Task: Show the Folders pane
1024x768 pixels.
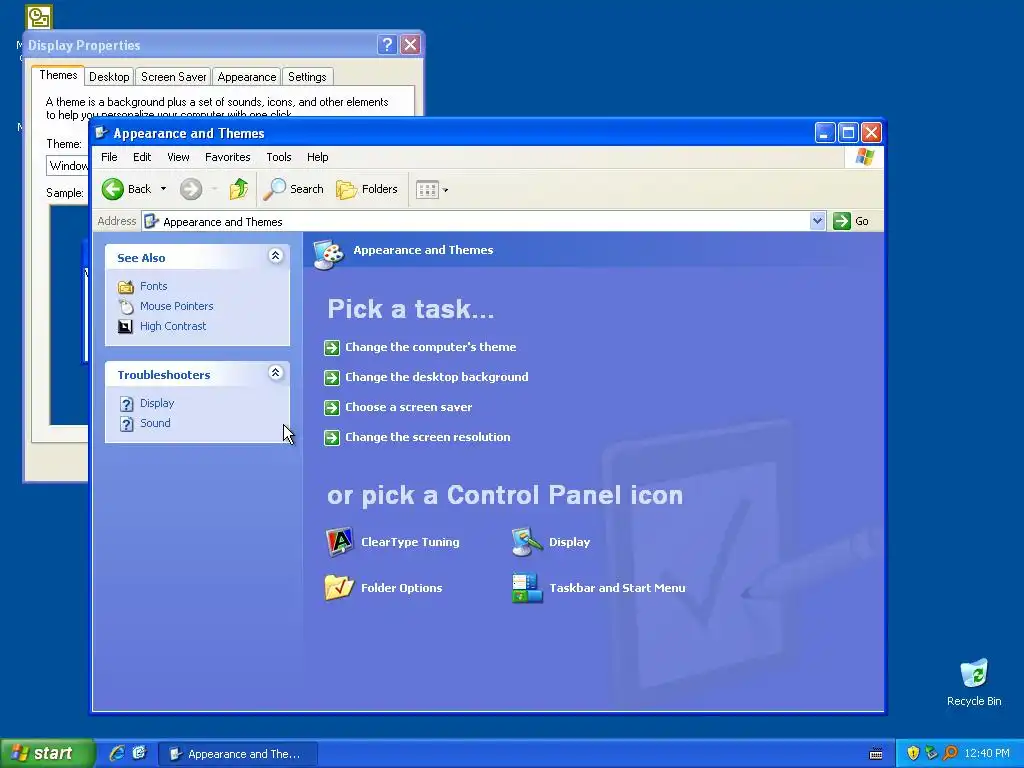Action: (x=367, y=189)
